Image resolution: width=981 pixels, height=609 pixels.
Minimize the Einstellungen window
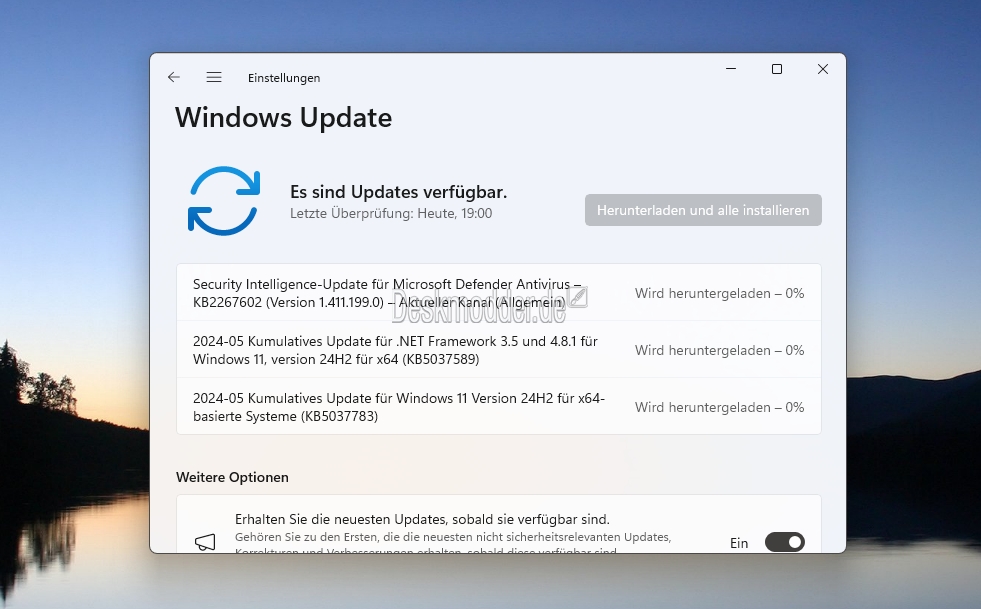point(731,69)
